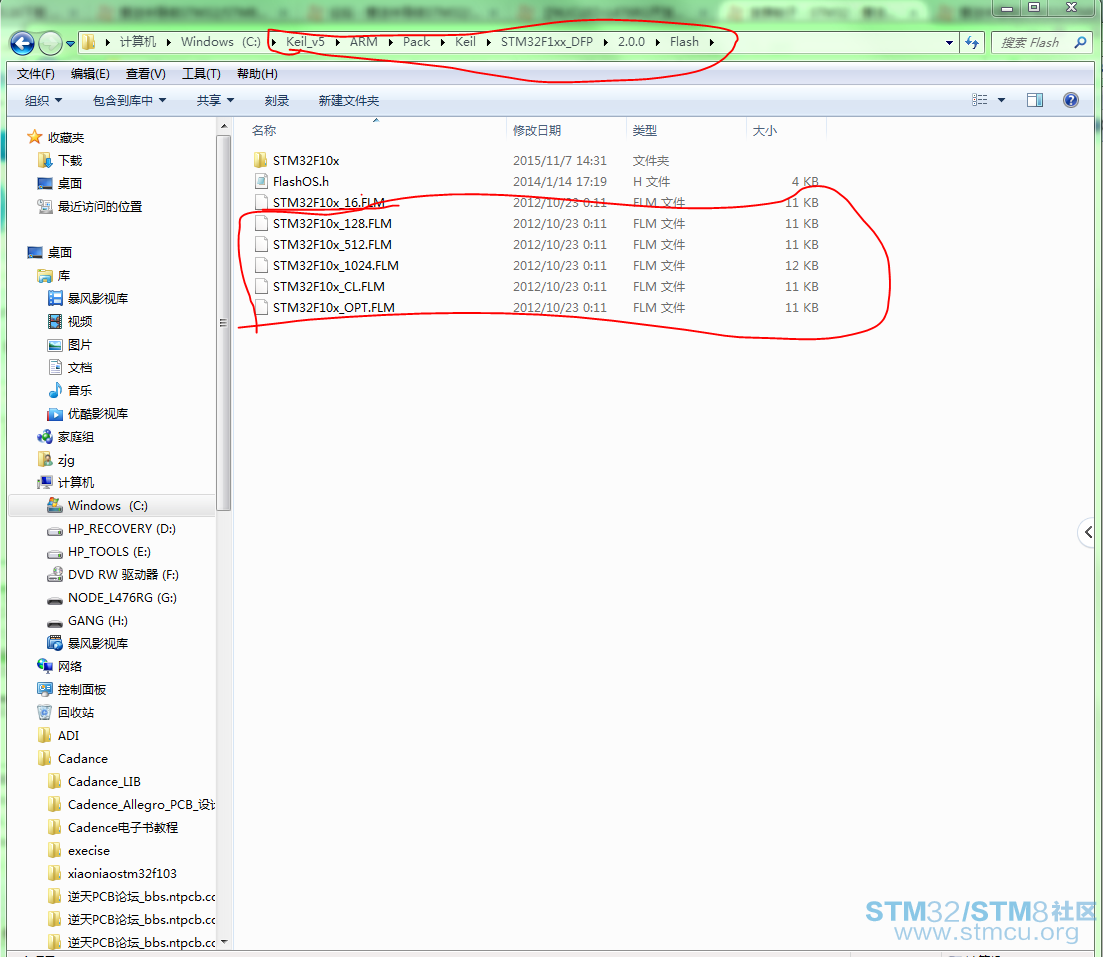Open 最近访问的位置 in favorites
The height and width of the screenshot is (957, 1103).
click(99, 207)
